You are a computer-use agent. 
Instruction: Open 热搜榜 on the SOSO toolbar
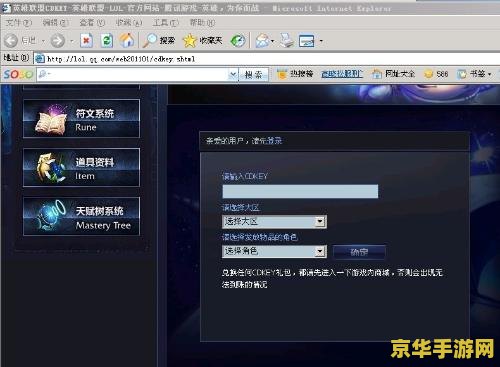coord(295,74)
